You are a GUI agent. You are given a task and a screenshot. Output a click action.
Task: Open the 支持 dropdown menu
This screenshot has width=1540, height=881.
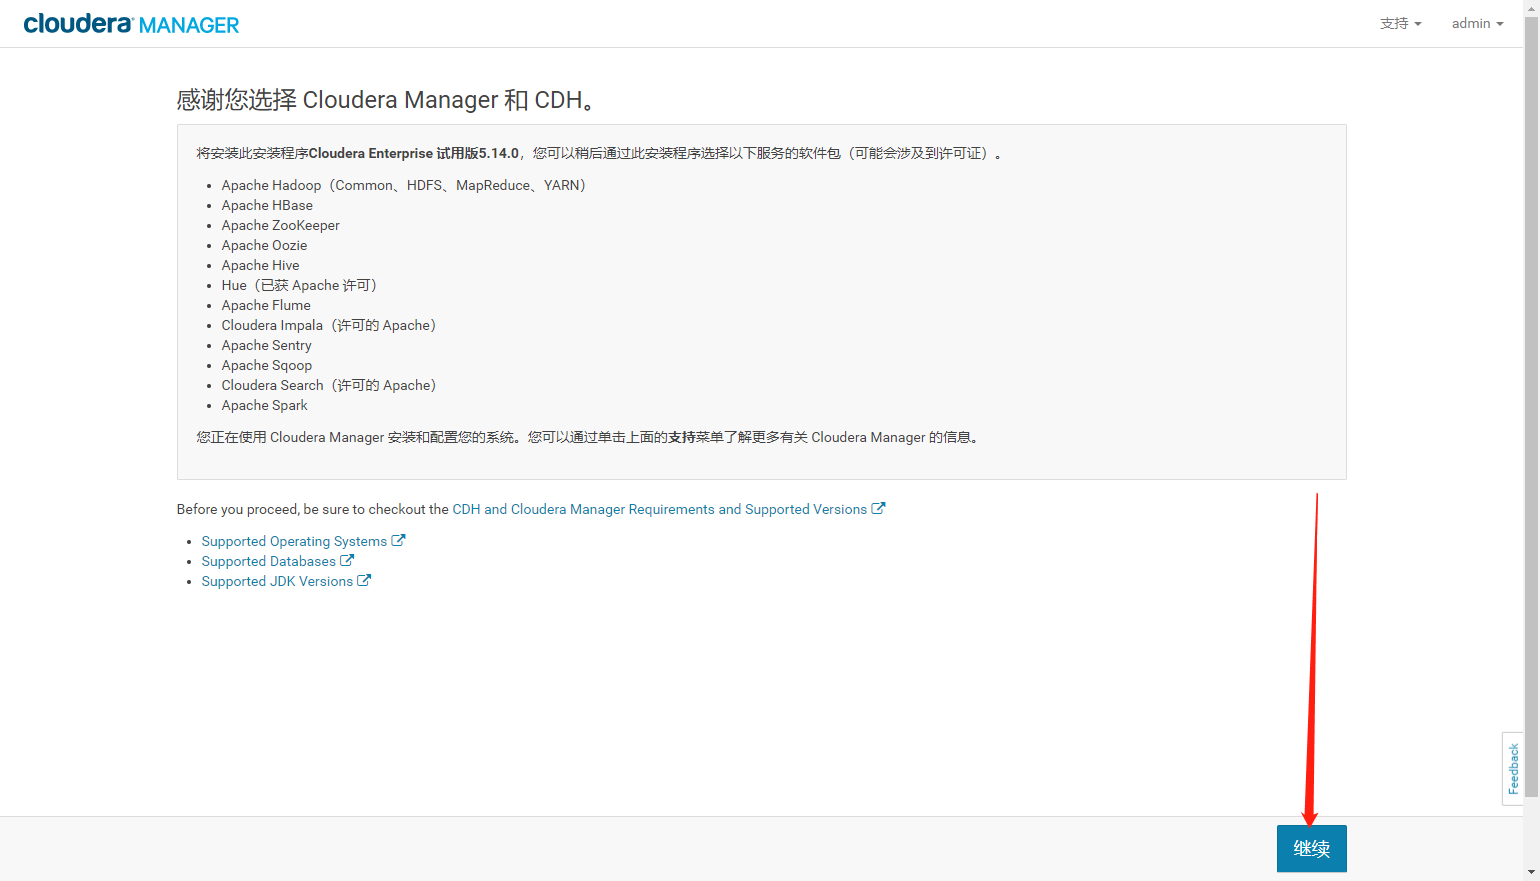1400,23
